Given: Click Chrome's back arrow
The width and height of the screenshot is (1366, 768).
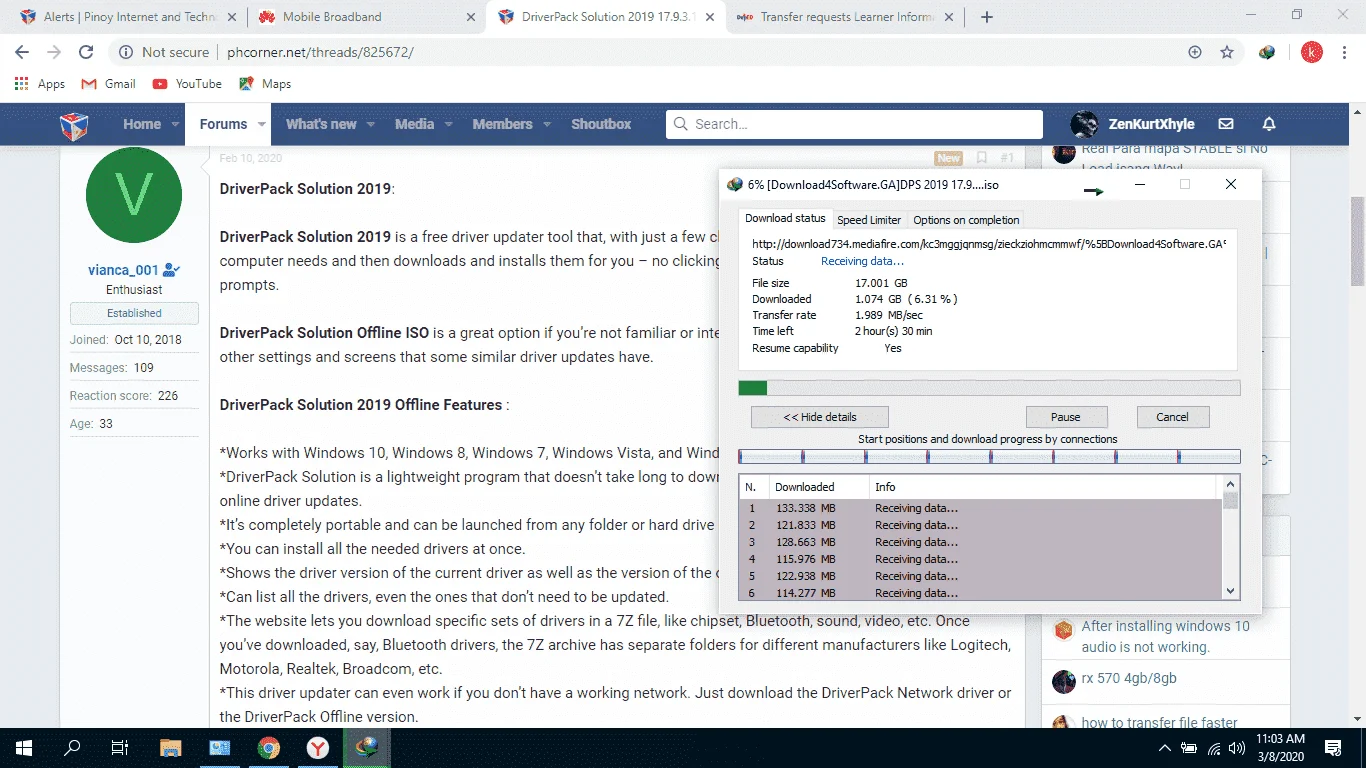Looking at the screenshot, I should [x=22, y=52].
